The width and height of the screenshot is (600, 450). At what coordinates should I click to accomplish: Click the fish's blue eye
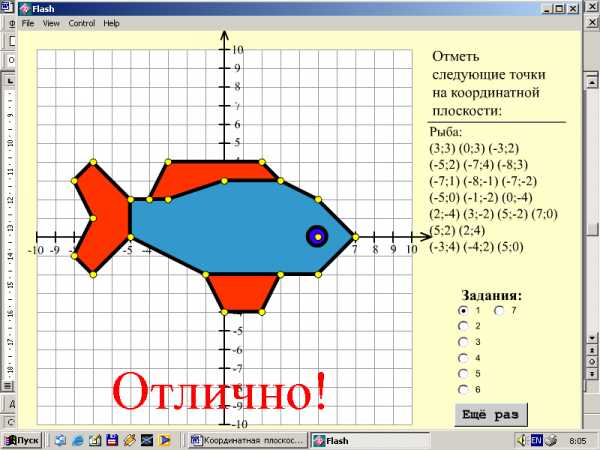coord(317,236)
